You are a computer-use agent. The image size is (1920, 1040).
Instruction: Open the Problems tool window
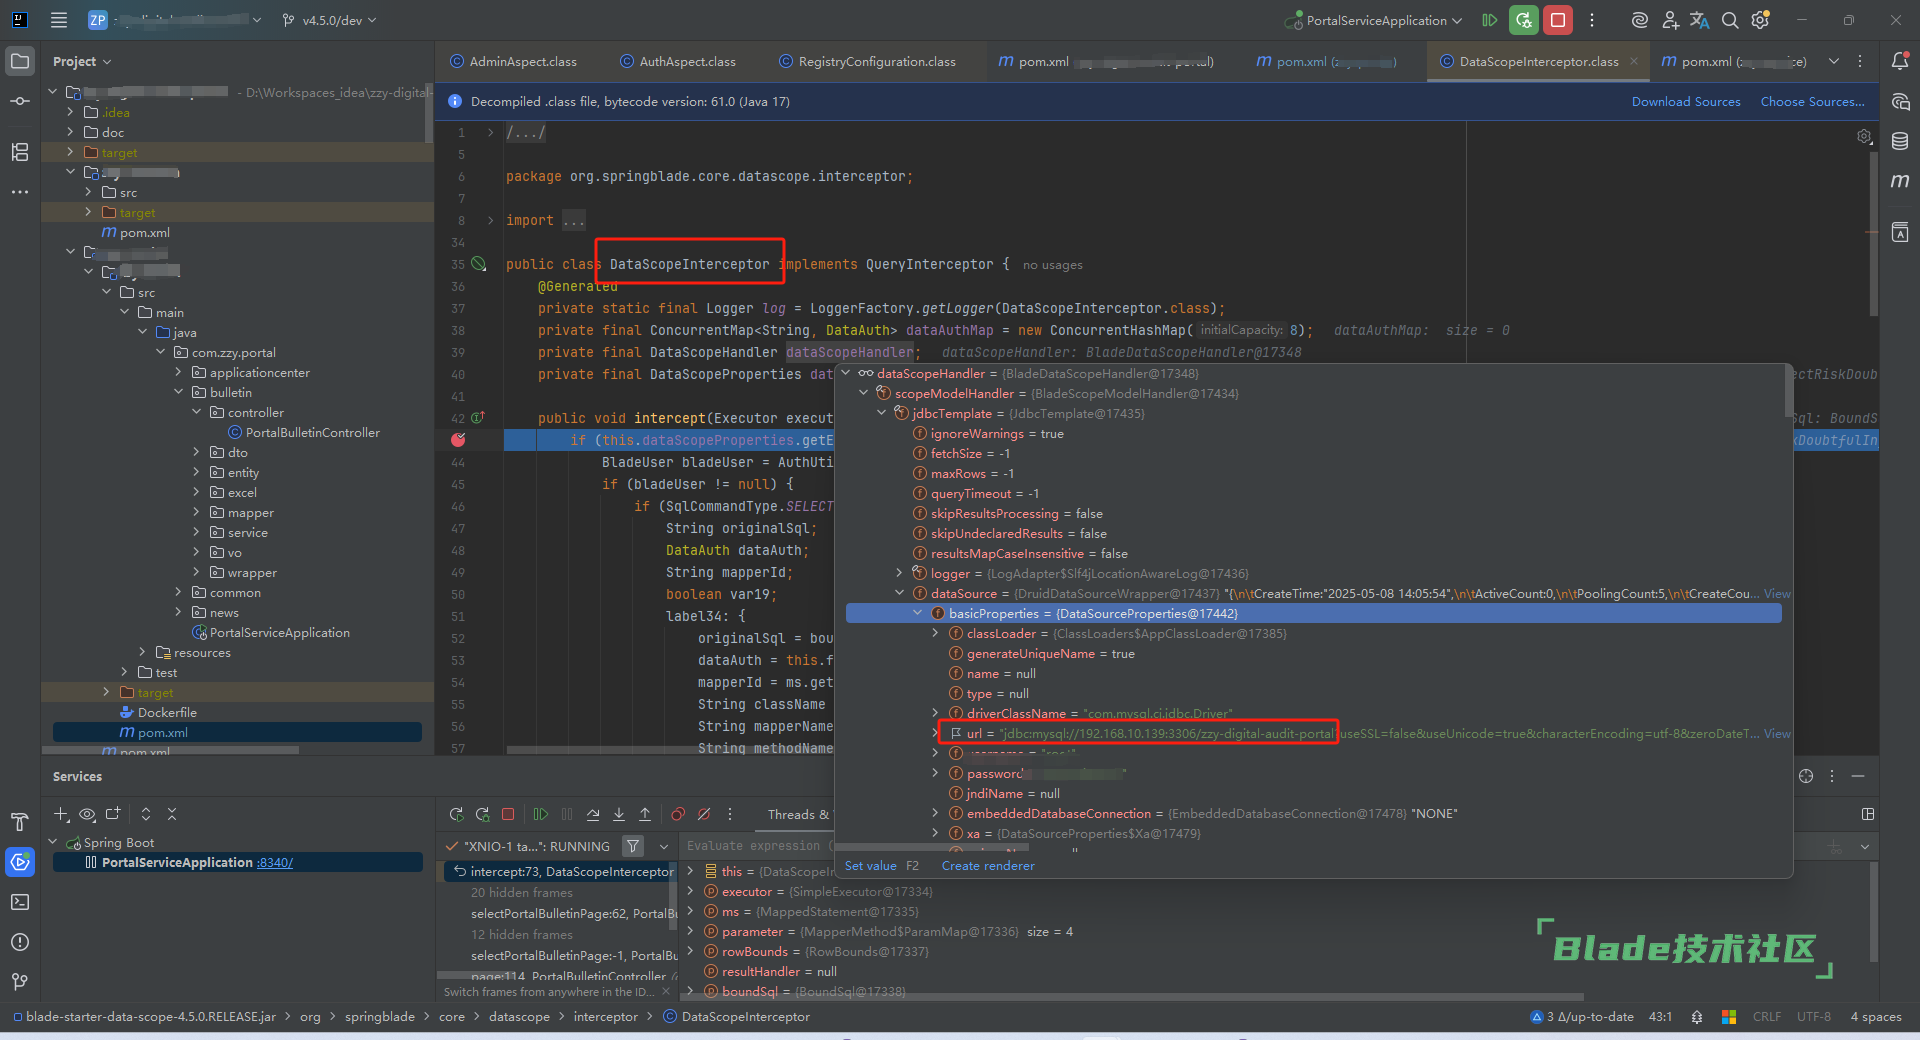point(20,942)
